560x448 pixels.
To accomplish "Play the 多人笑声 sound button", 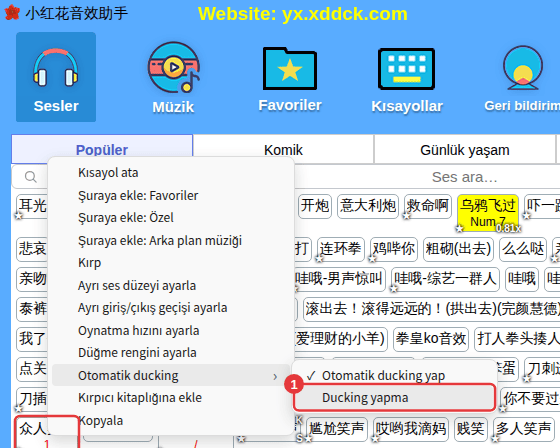I will click(x=523, y=429).
